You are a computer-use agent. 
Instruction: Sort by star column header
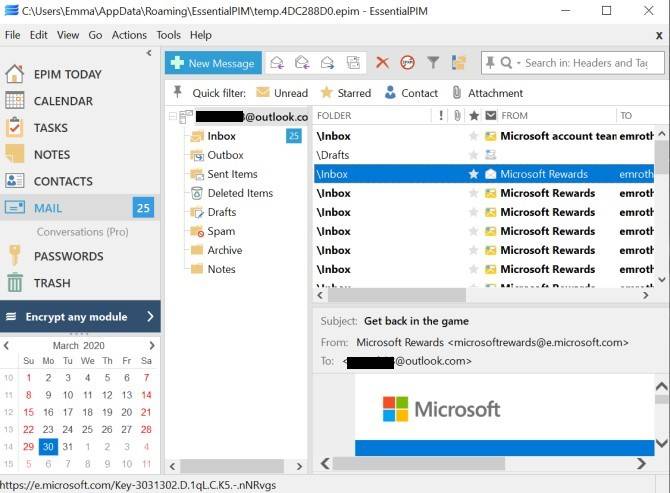(473, 115)
